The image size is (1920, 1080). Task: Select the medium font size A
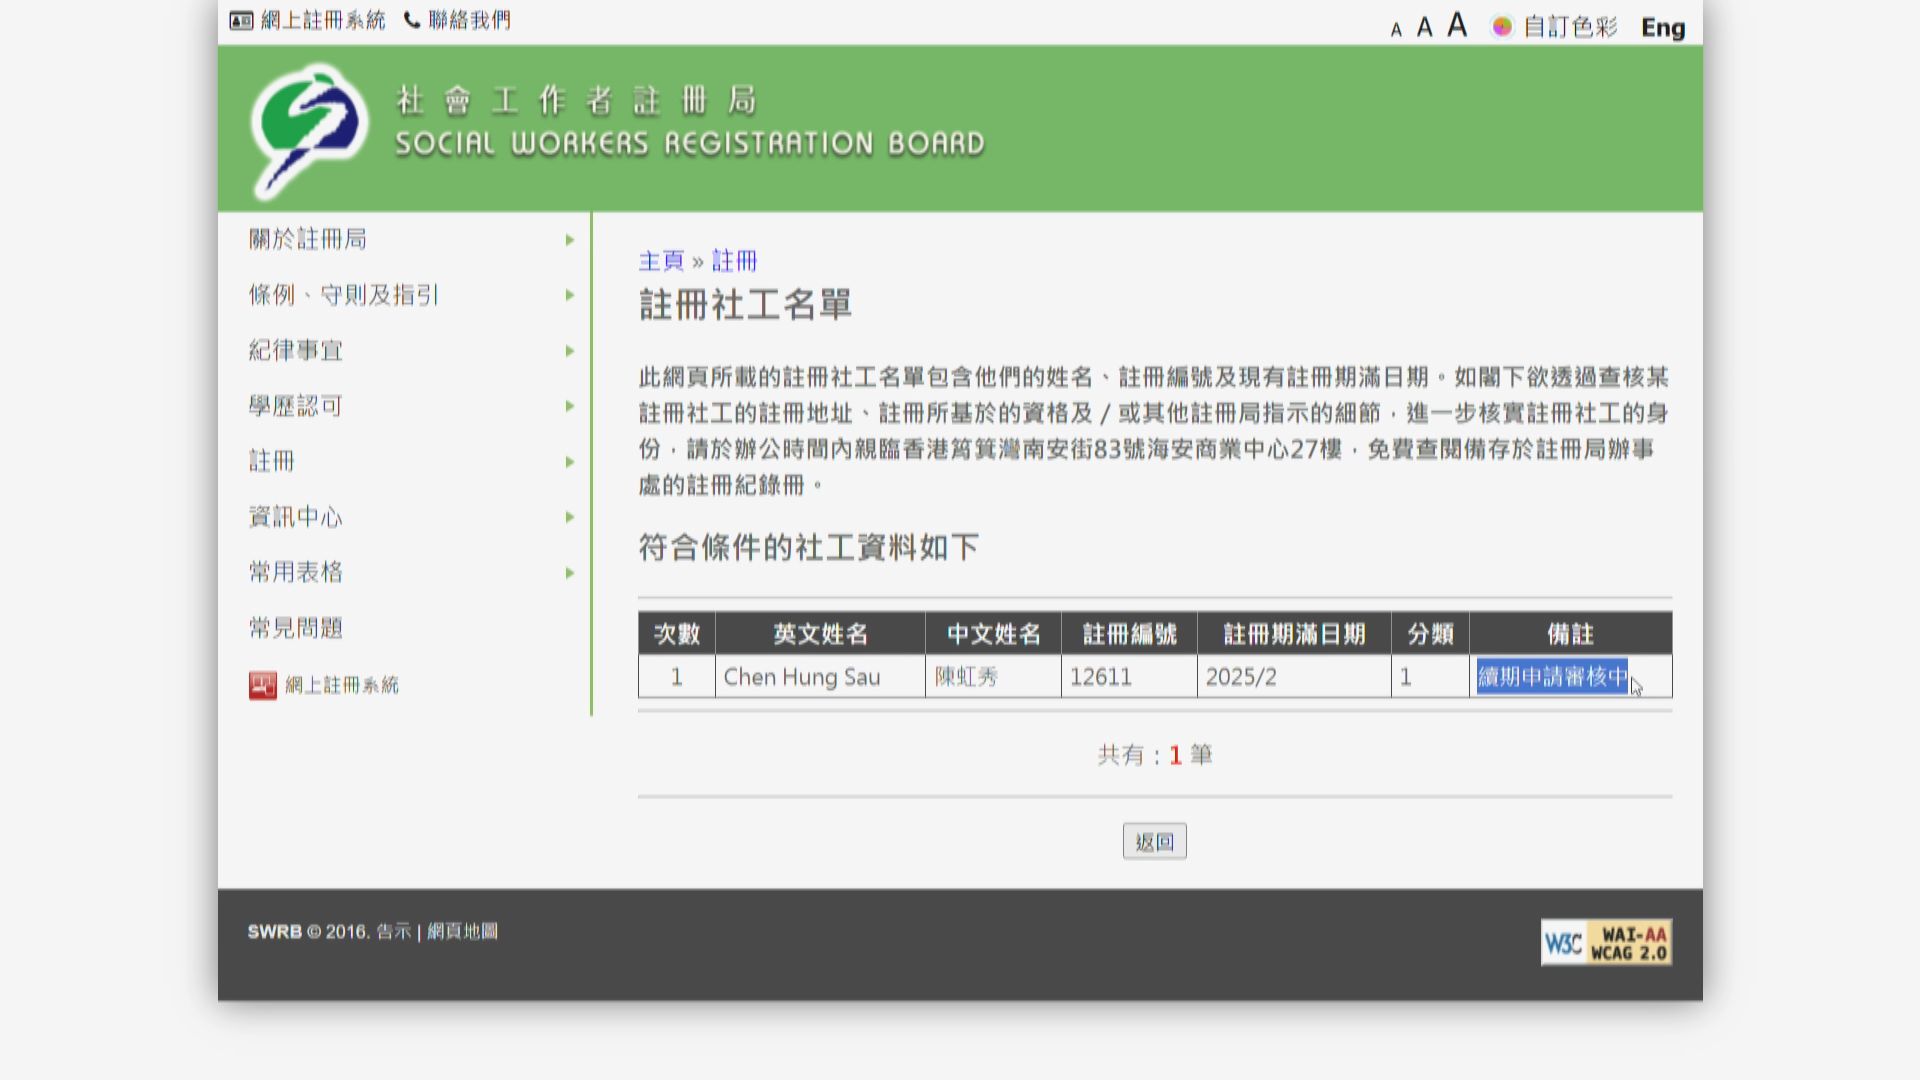click(1425, 27)
